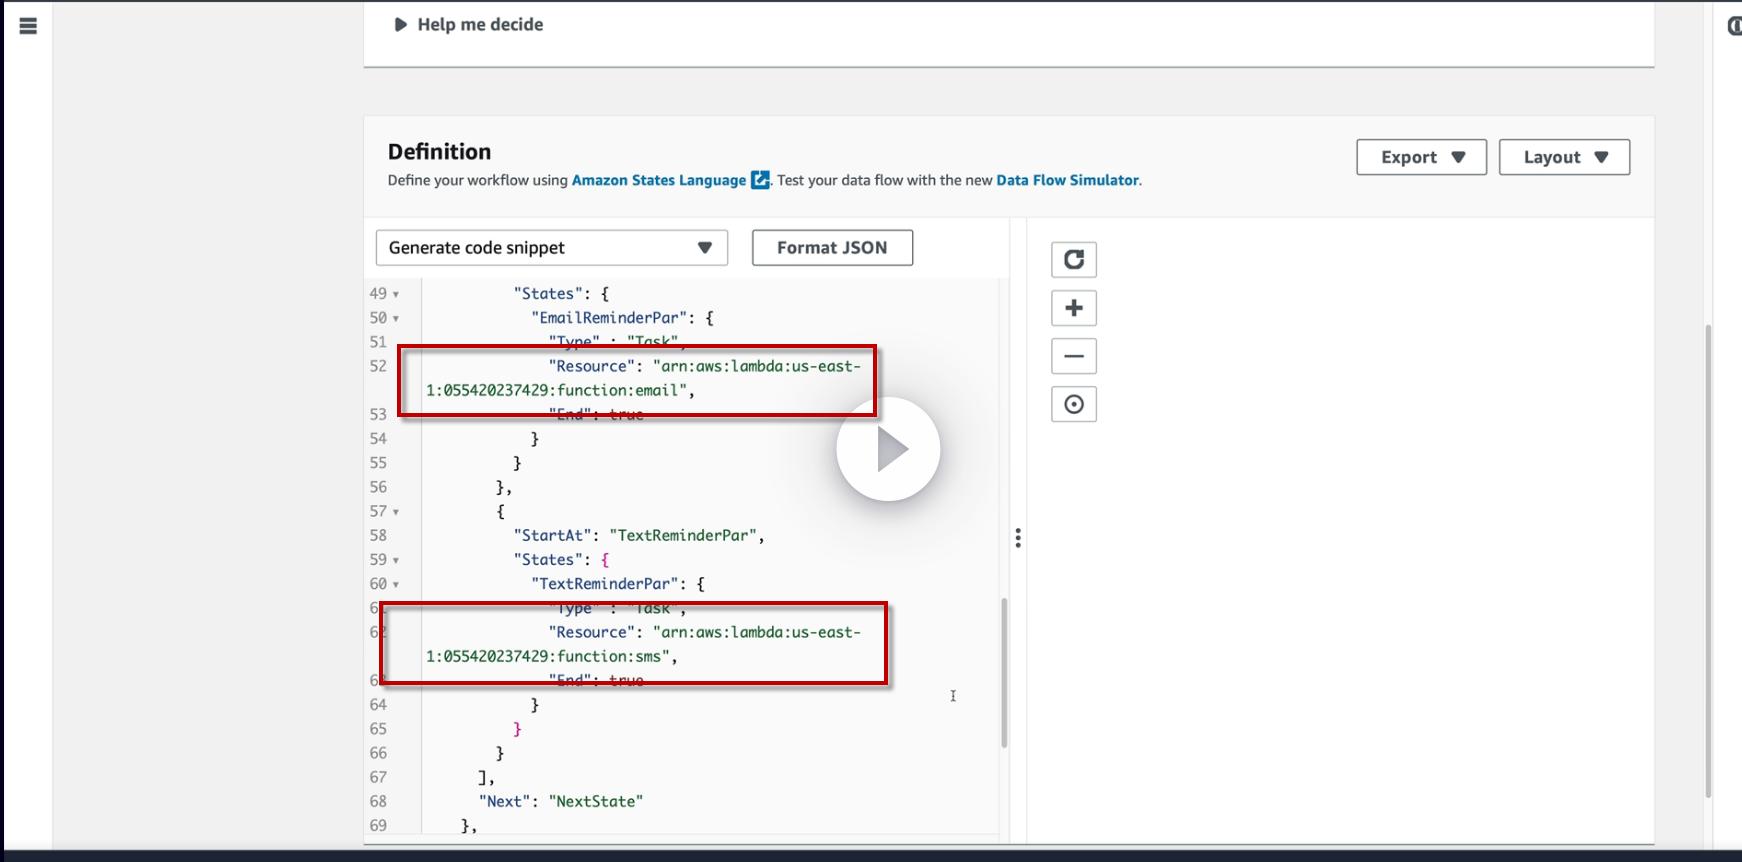Image resolution: width=1742 pixels, height=862 pixels.
Task: Fold the TextReminderPar block at line 60
Action: click(x=396, y=585)
